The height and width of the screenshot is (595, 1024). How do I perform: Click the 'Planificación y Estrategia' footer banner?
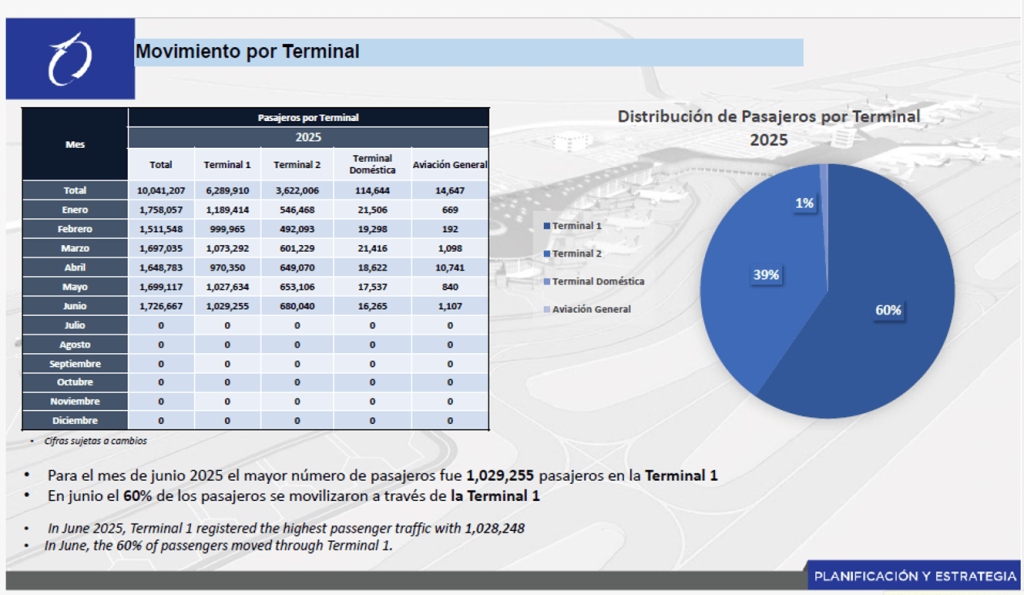click(914, 577)
